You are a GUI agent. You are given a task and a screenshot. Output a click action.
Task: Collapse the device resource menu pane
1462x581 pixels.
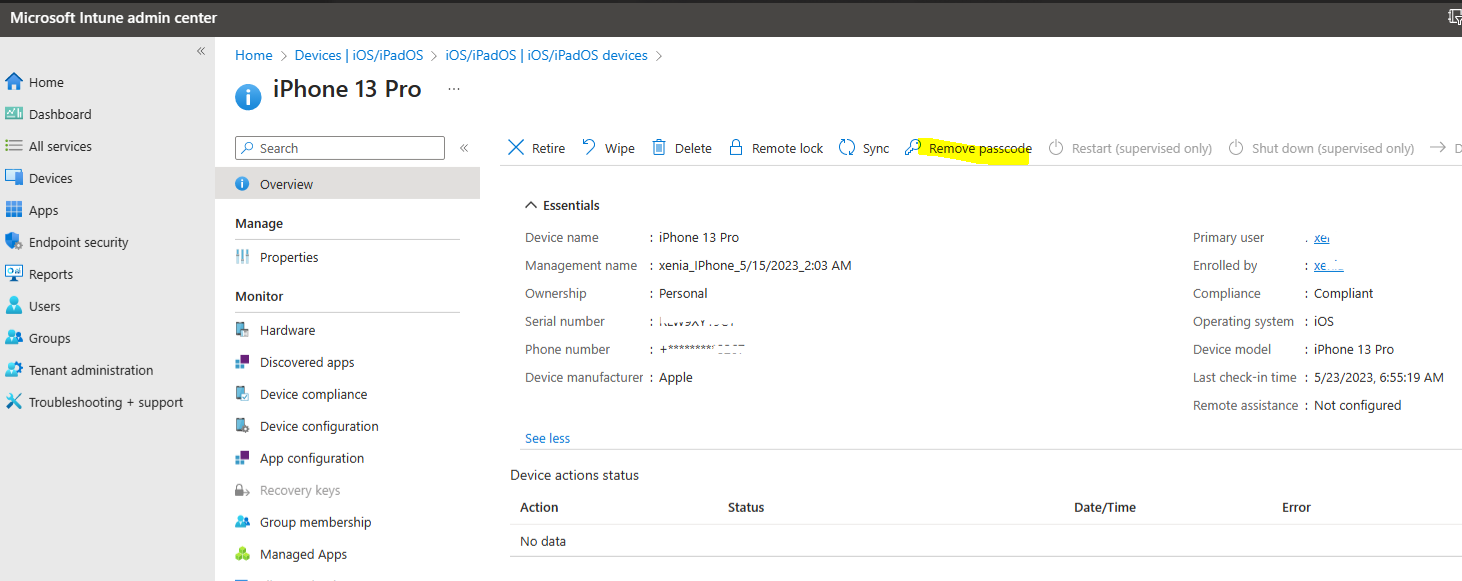(464, 148)
